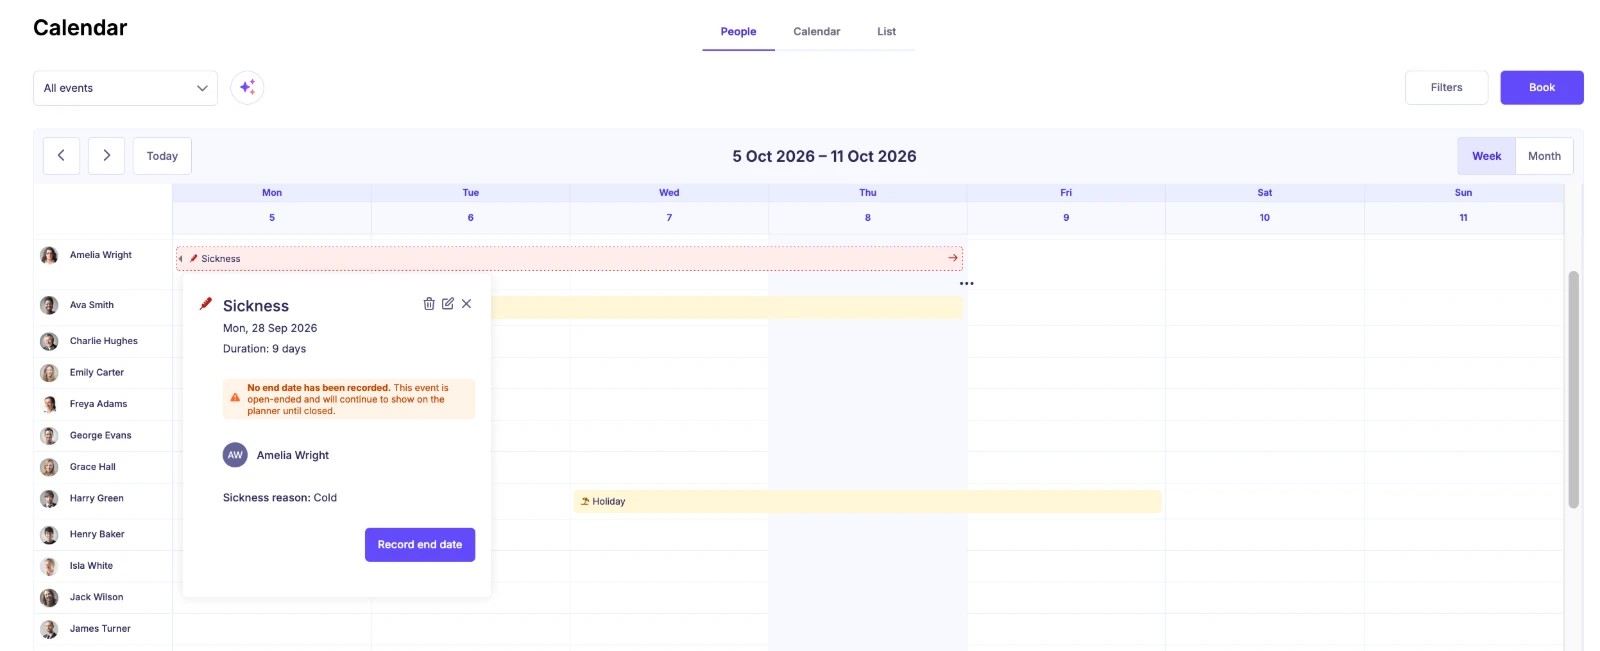This screenshot has height=651, width=1600.
Task: Click Jack Wilson's avatar photo
Action: 49,598
